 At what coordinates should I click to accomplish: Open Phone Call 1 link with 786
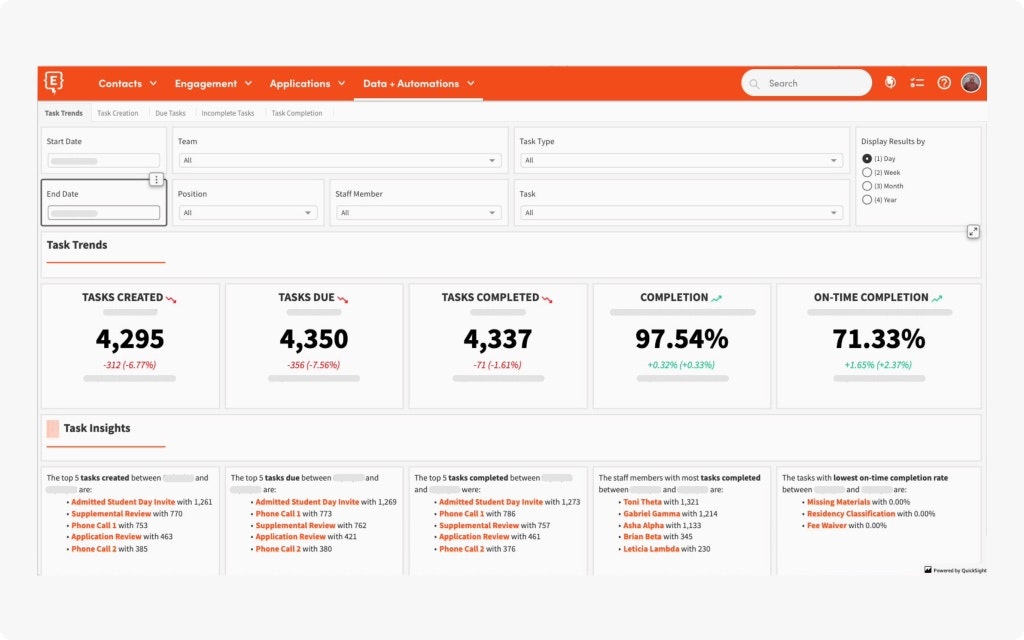(x=462, y=514)
